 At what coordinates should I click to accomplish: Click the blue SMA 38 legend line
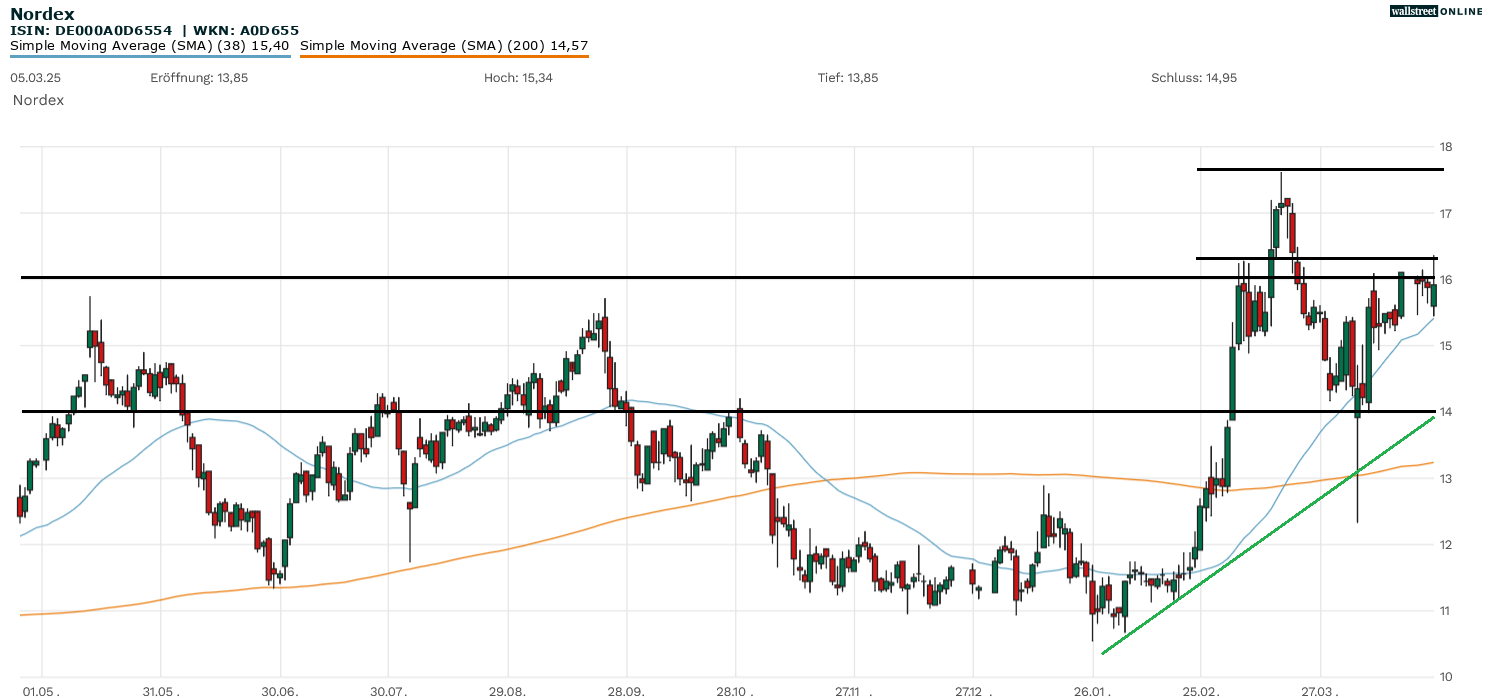click(150, 55)
